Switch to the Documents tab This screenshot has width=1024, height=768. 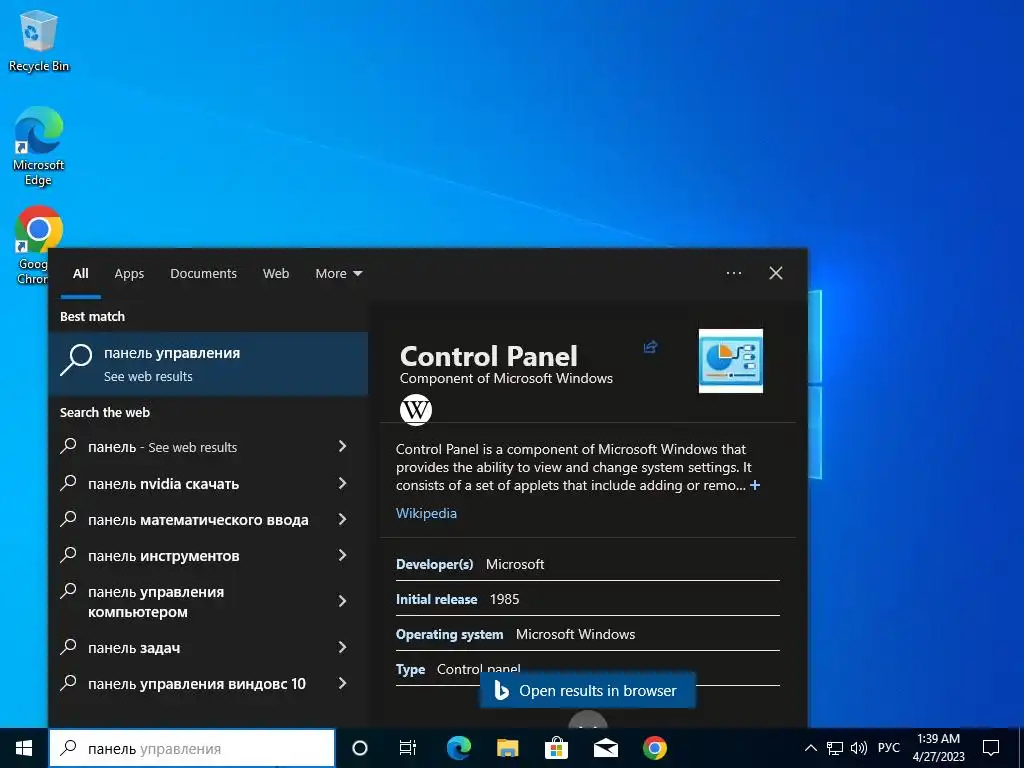click(x=203, y=274)
